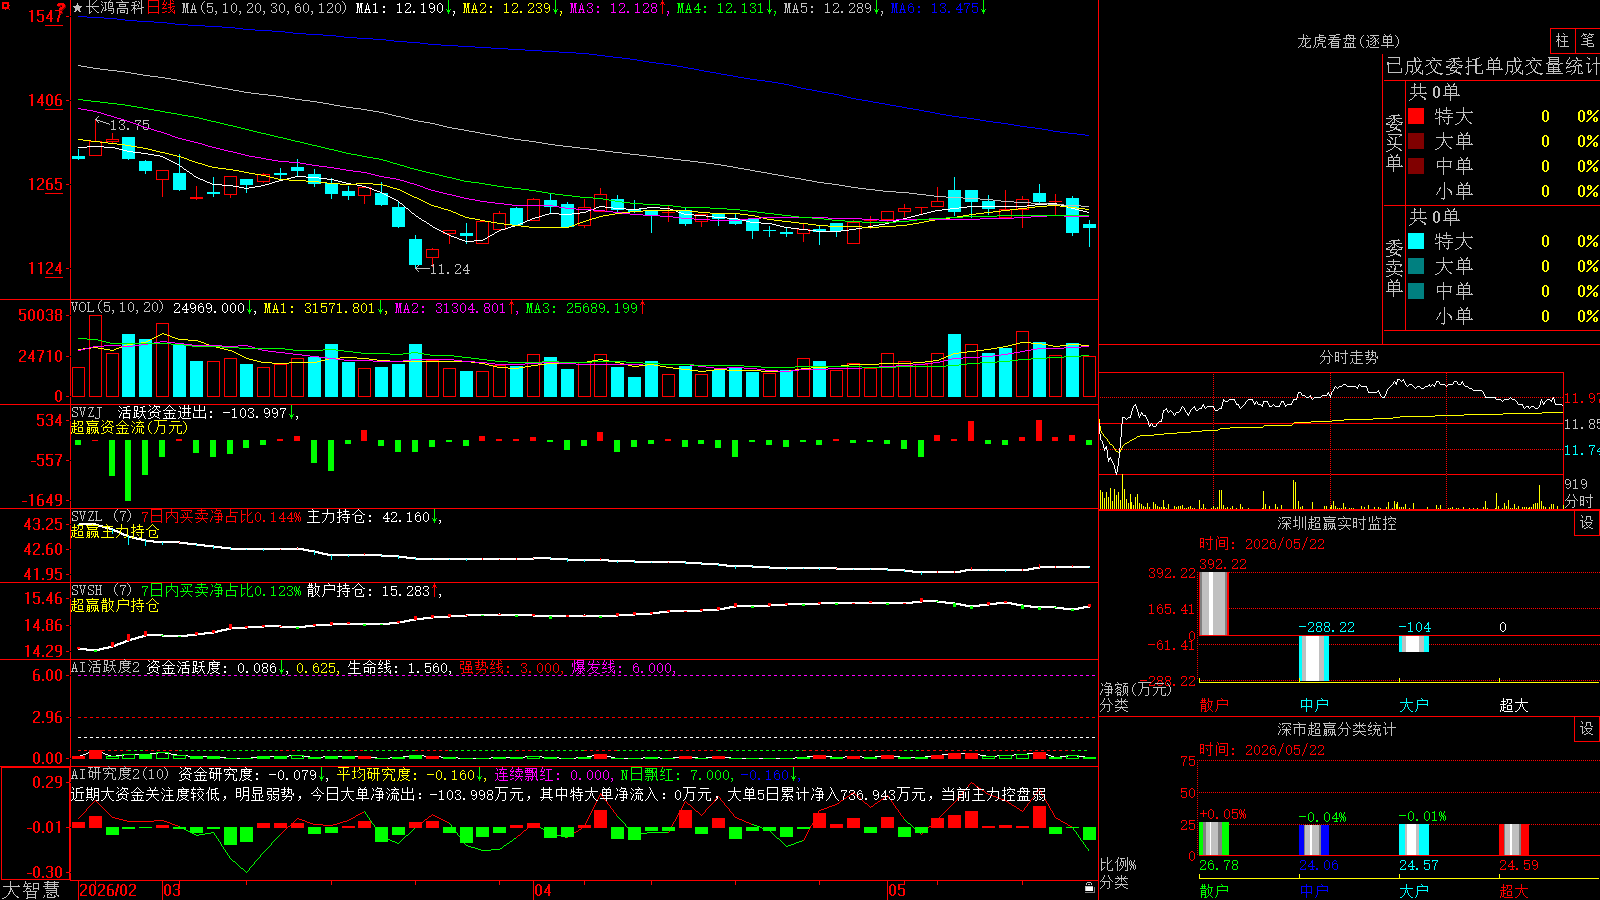Click red 超大 label in 深市超赢分类统计
Viewport: 1600px width, 900px height.
pyautogui.click(x=1514, y=891)
